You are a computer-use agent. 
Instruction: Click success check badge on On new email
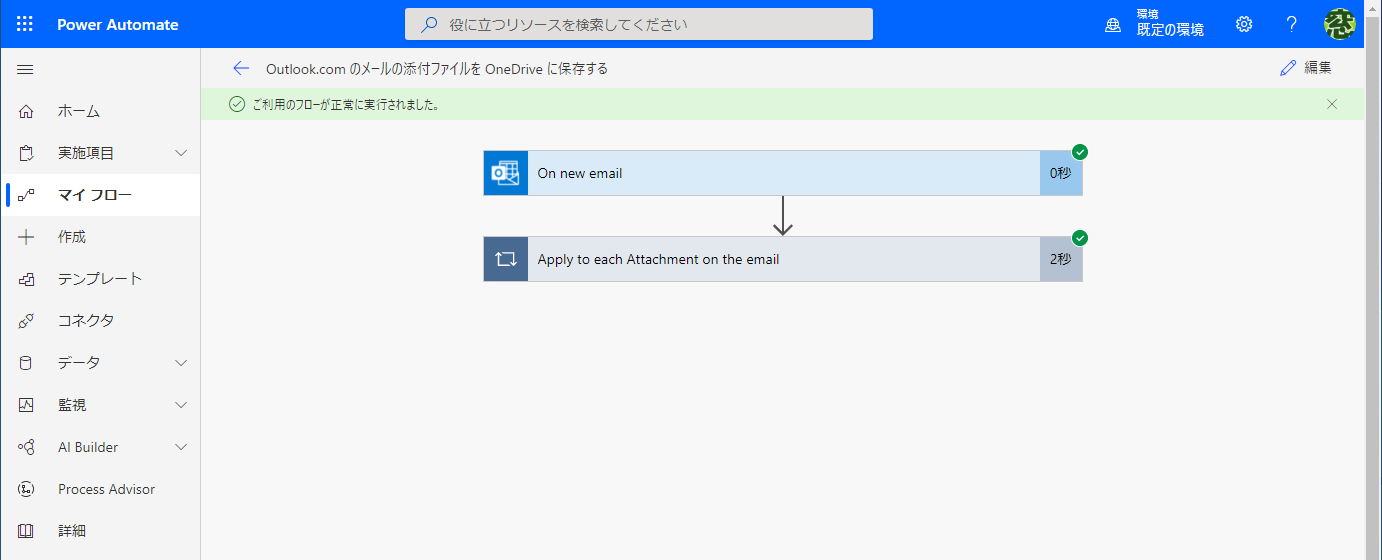pyautogui.click(x=1080, y=152)
